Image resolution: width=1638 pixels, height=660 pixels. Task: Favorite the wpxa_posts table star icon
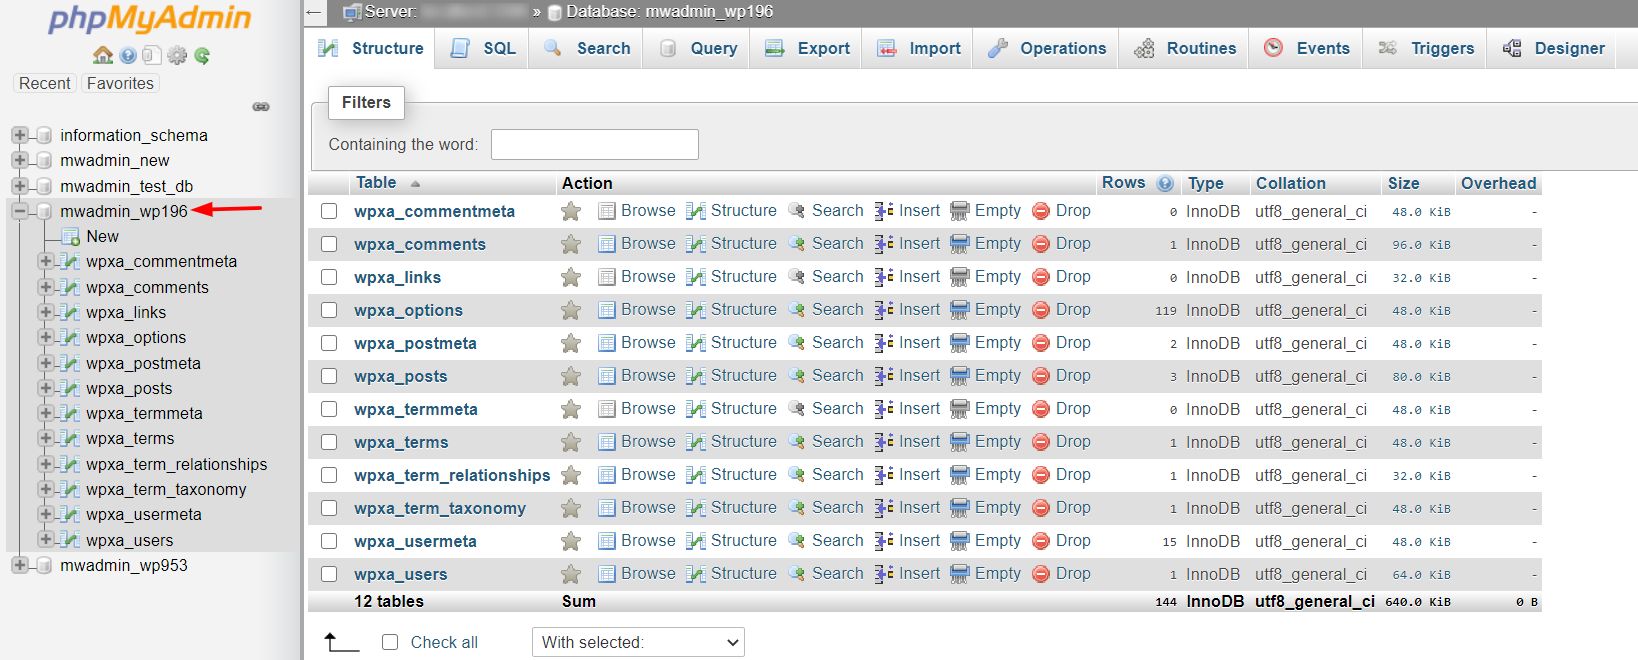[x=571, y=376]
